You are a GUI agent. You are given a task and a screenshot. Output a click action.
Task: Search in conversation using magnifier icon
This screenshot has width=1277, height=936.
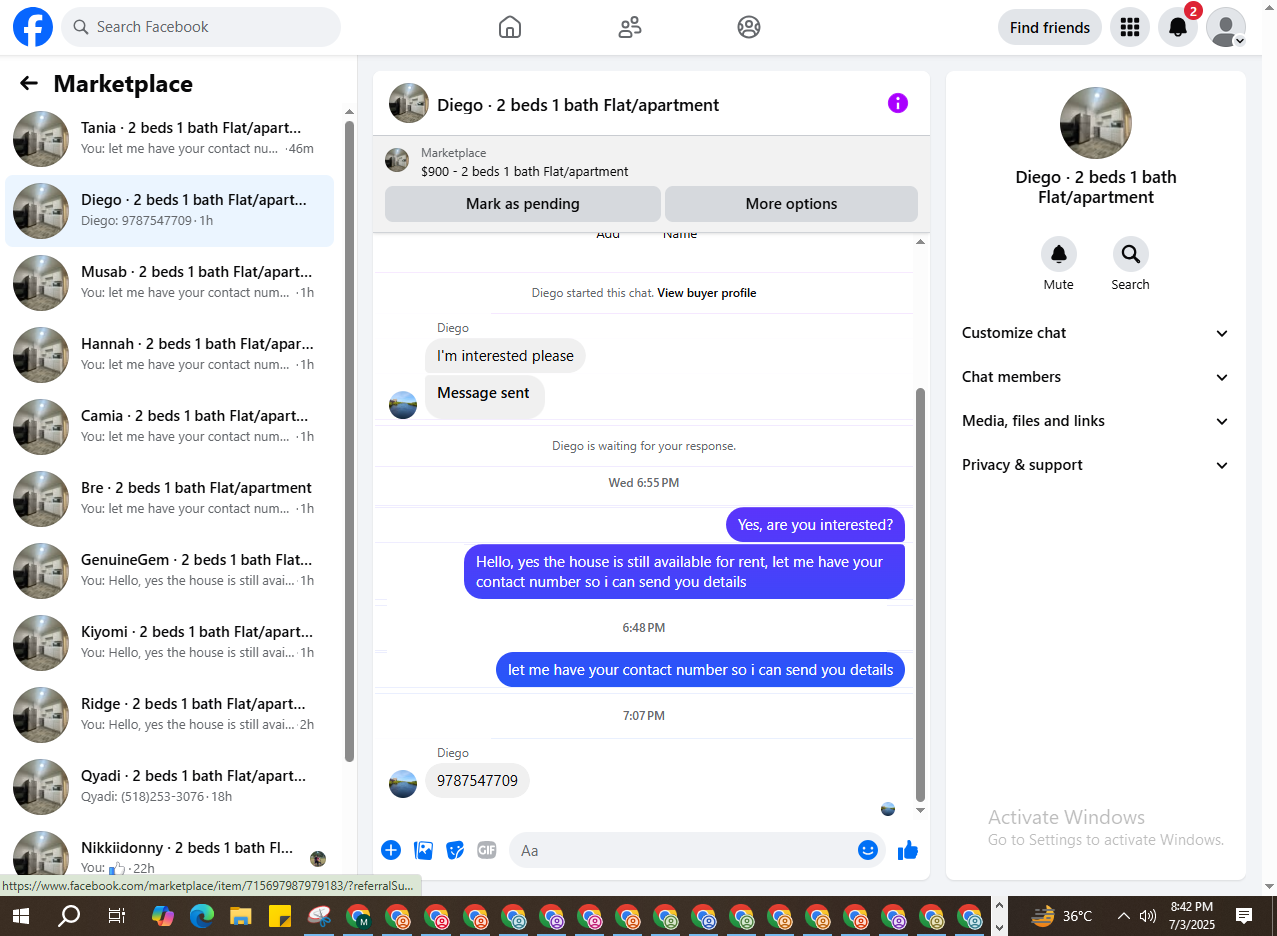pos(1131,255)
